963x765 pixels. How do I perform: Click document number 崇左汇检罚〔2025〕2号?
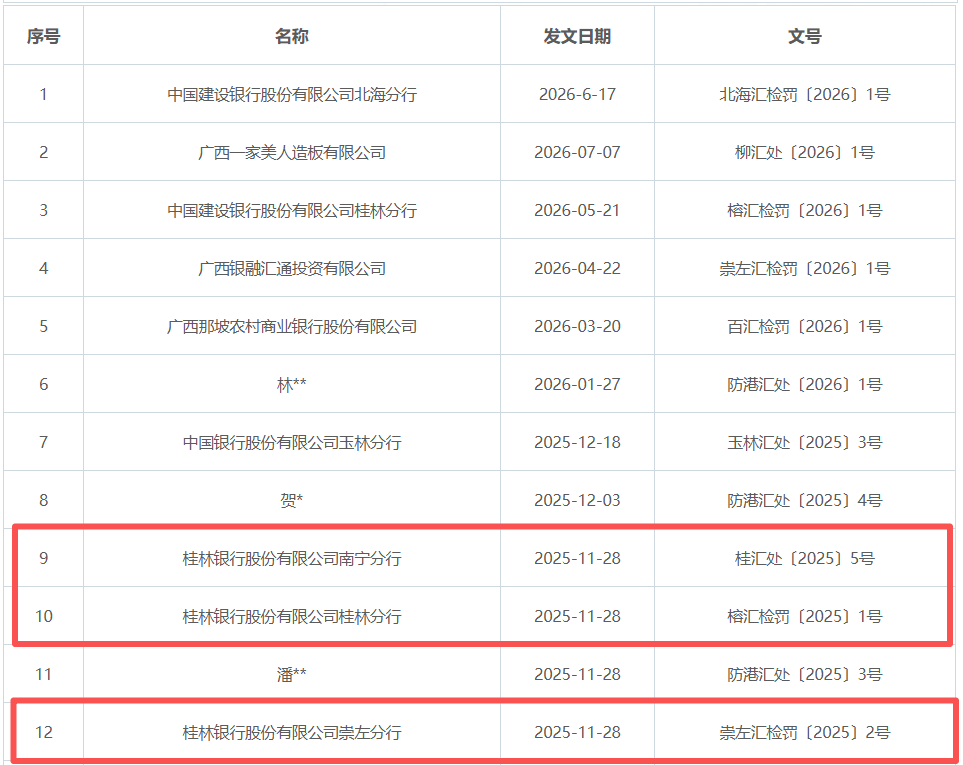[x=805, y=732]
